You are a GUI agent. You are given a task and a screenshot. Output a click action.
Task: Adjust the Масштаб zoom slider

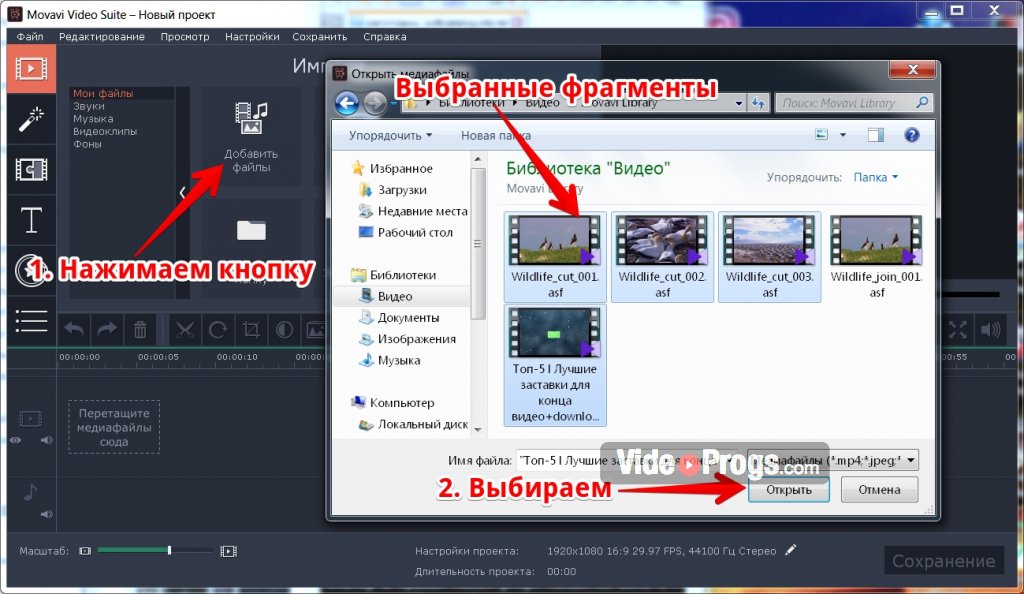(x=154, y=551)
